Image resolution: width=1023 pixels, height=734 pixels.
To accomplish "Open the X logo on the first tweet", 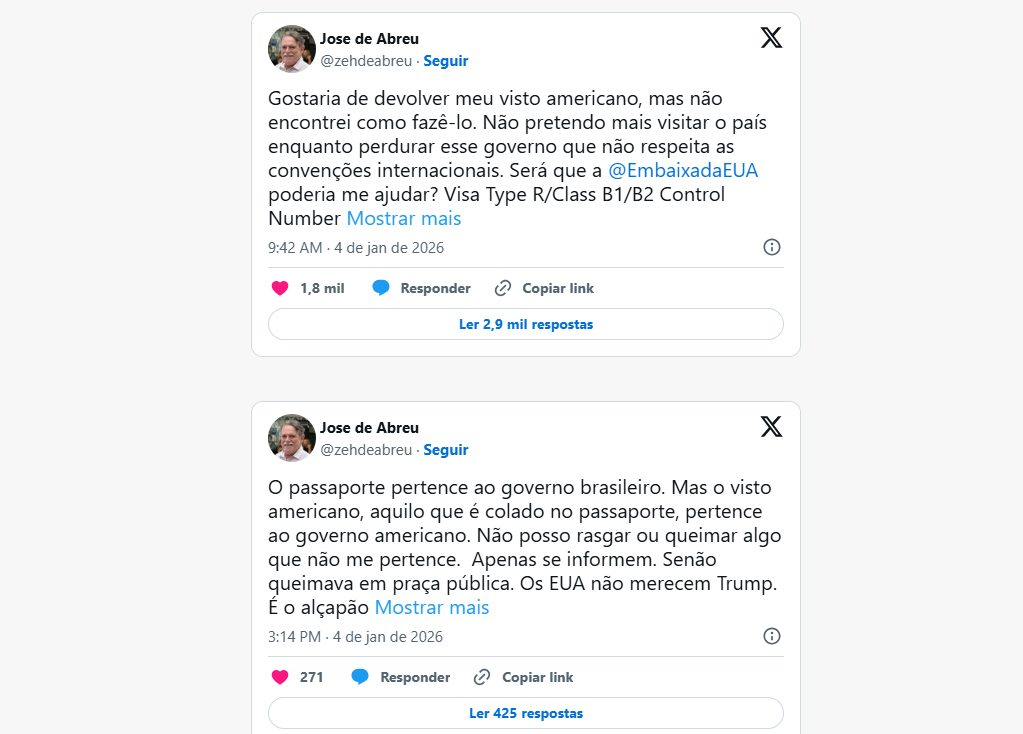I will [x=770, y=37].
